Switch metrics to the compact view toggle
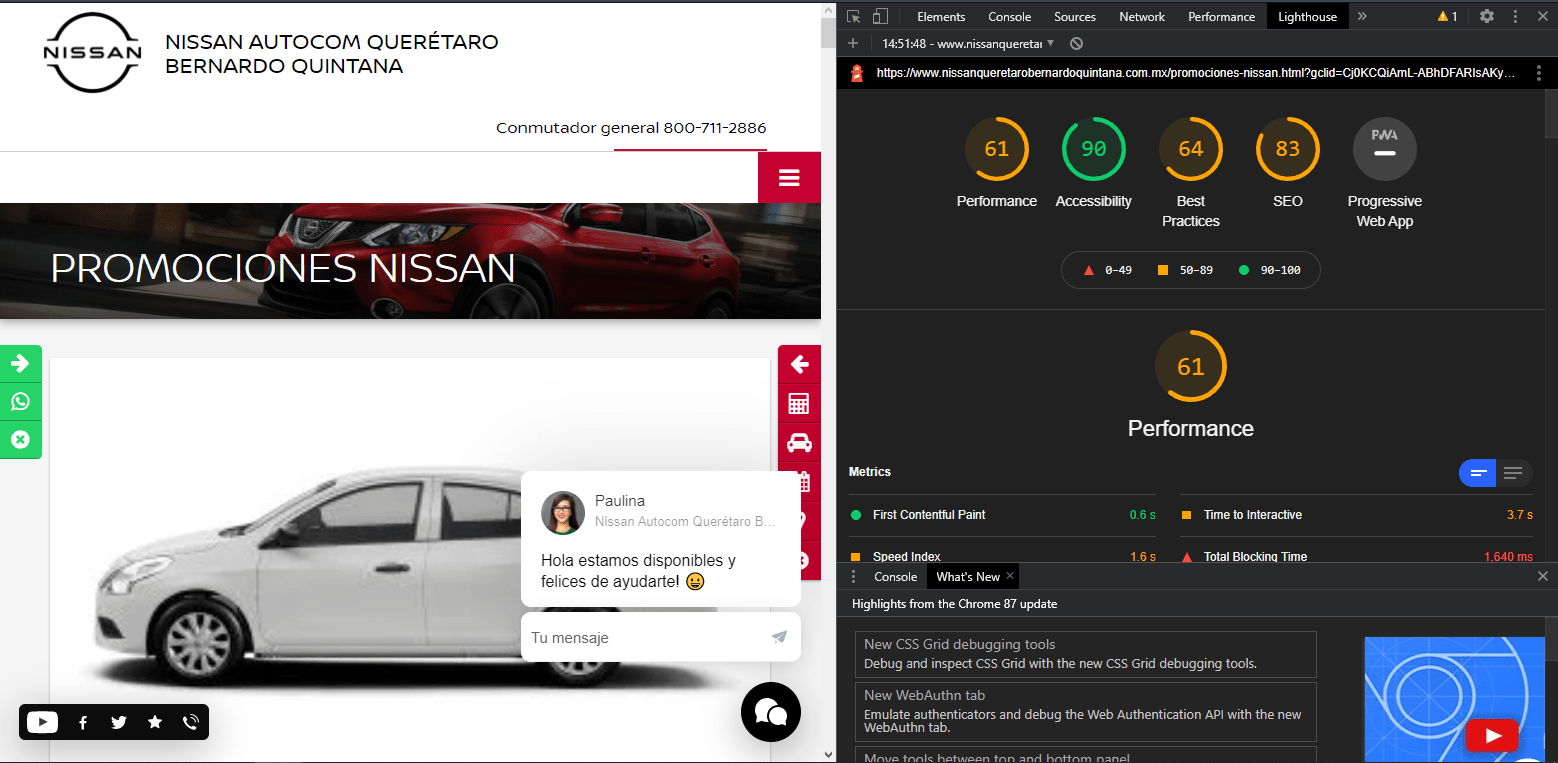 point(1478,473)
